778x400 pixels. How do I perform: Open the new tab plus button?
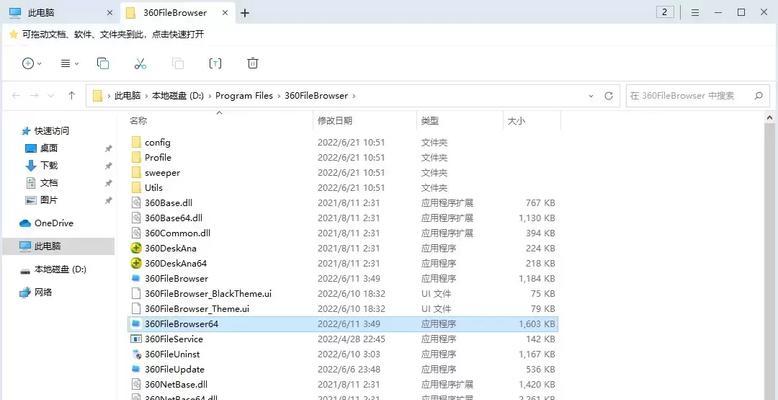point(245,13)
